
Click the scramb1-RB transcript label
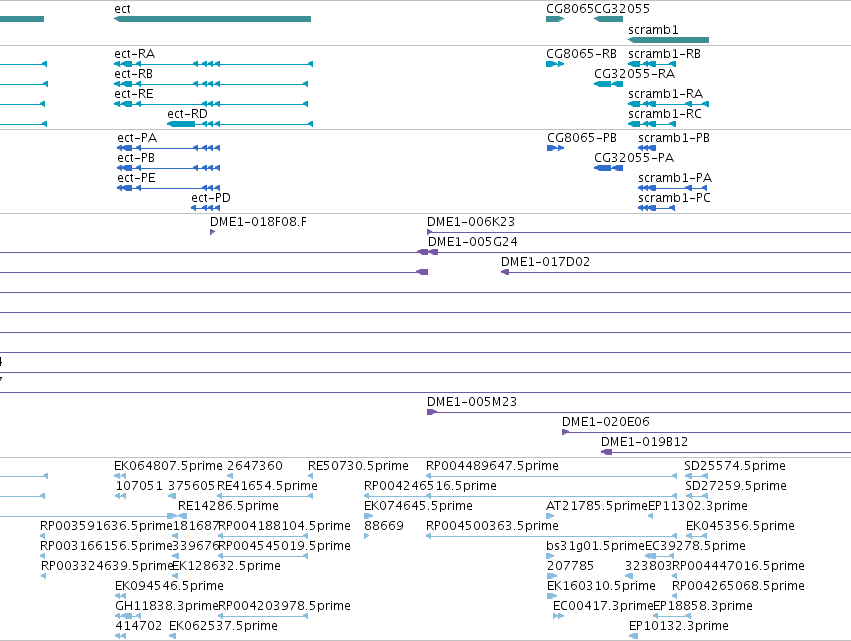pyautogui.click(x=664, y=54)
